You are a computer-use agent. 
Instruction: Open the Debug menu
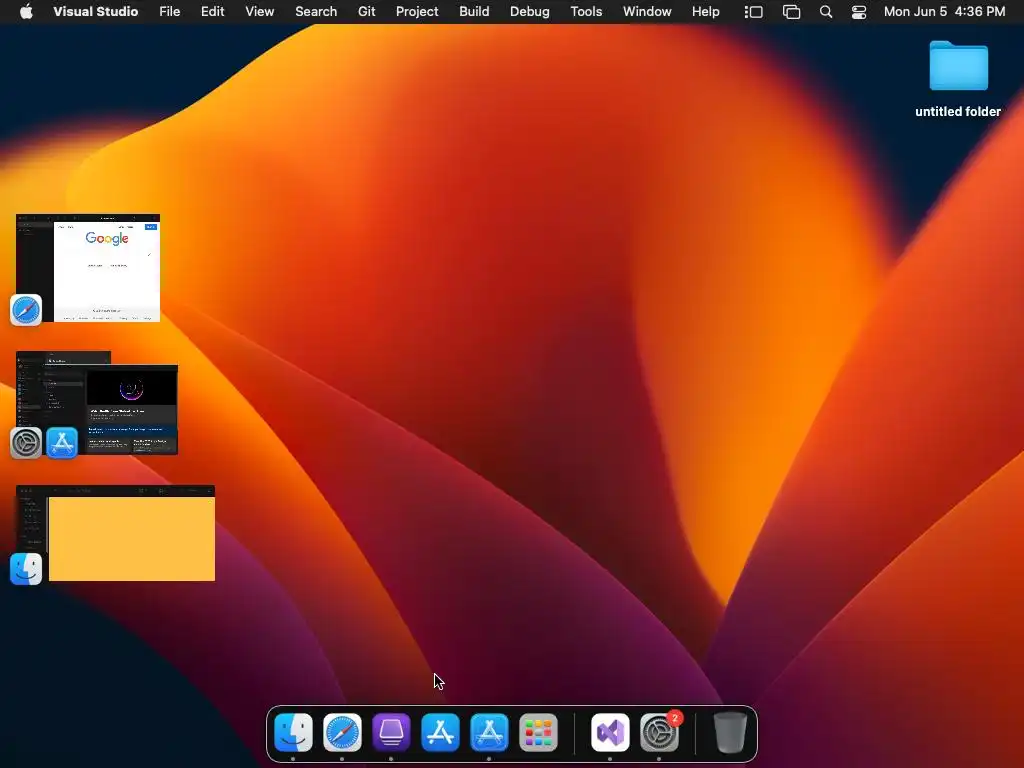pos(529,12)
